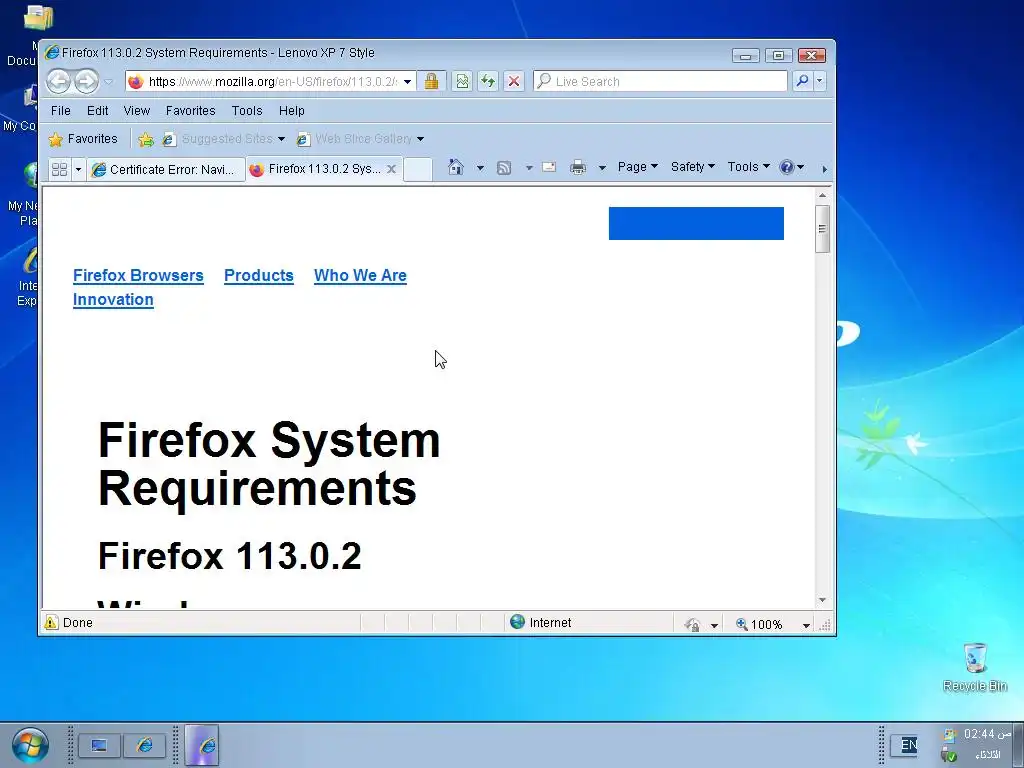1024x768 pixels.
Task: Click the EN language indicator
Action: tap(908, 745)
